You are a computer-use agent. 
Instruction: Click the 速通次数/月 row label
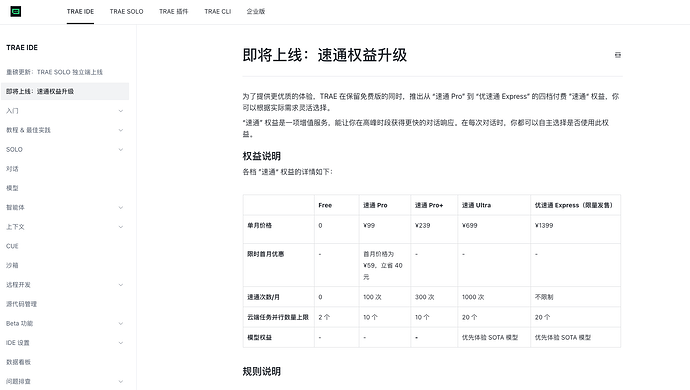[x=263, y=297]
